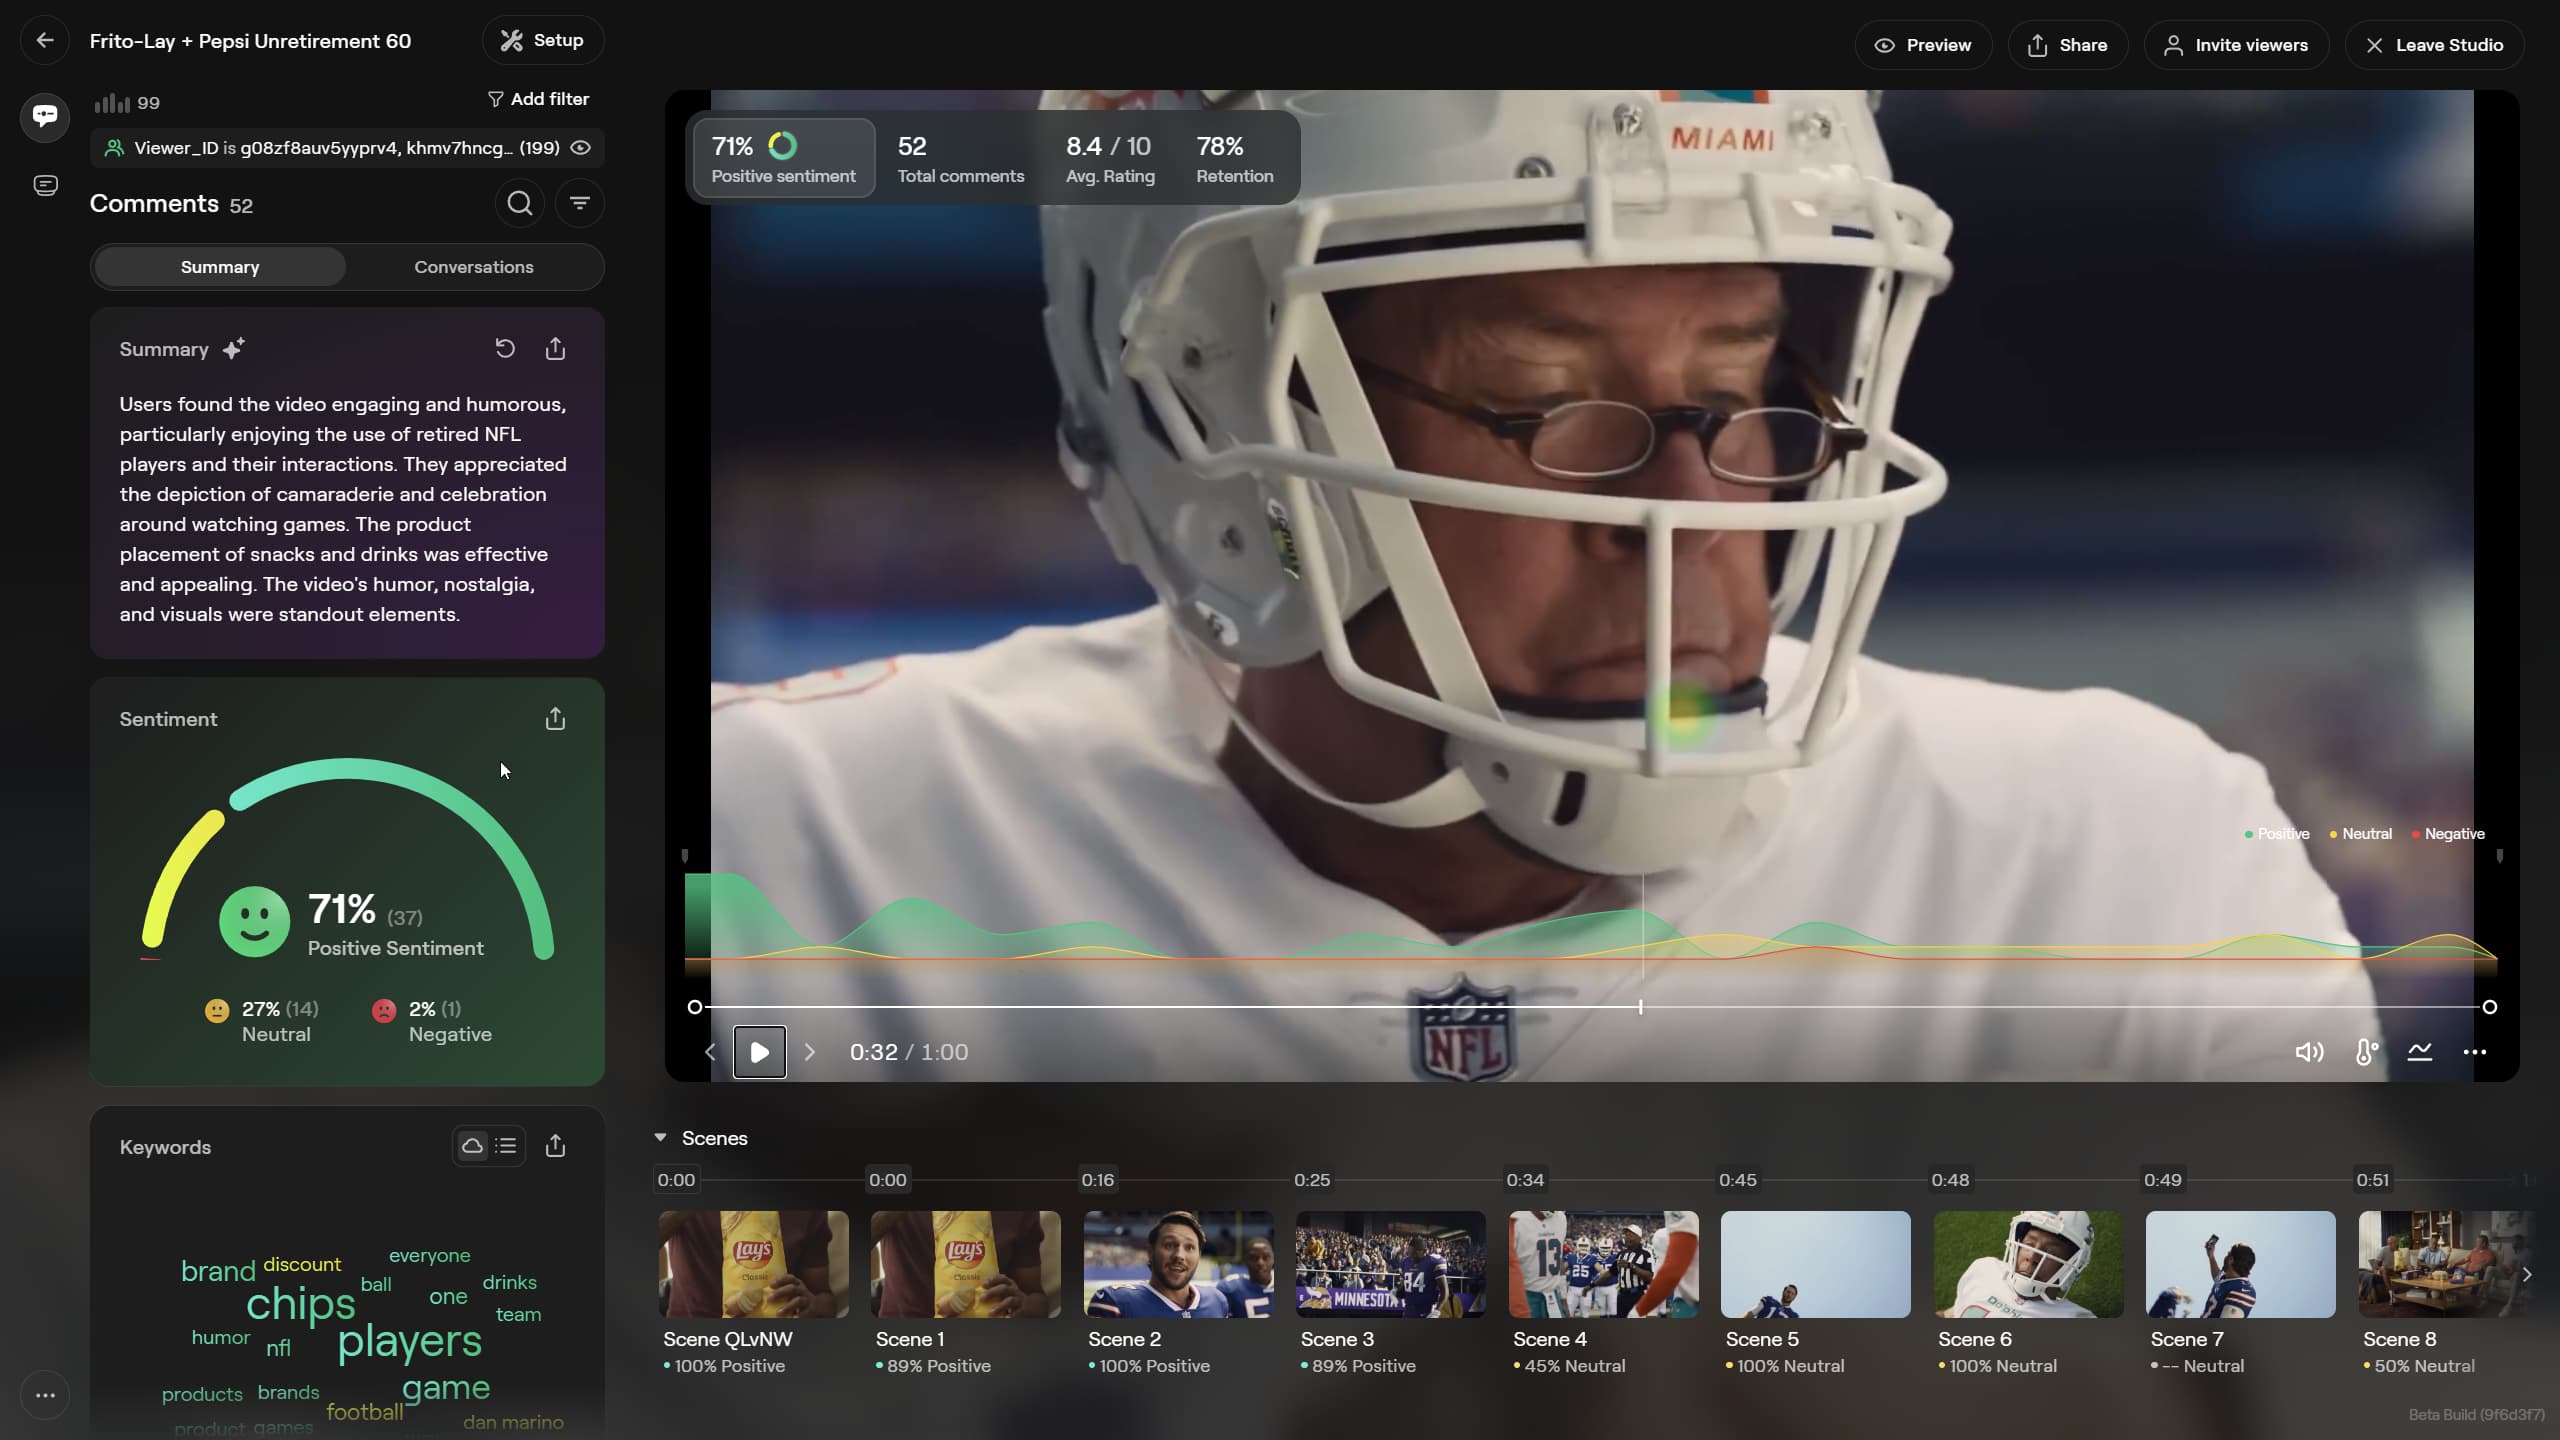
Task: Leave Studio
Action: [2434, 45]
